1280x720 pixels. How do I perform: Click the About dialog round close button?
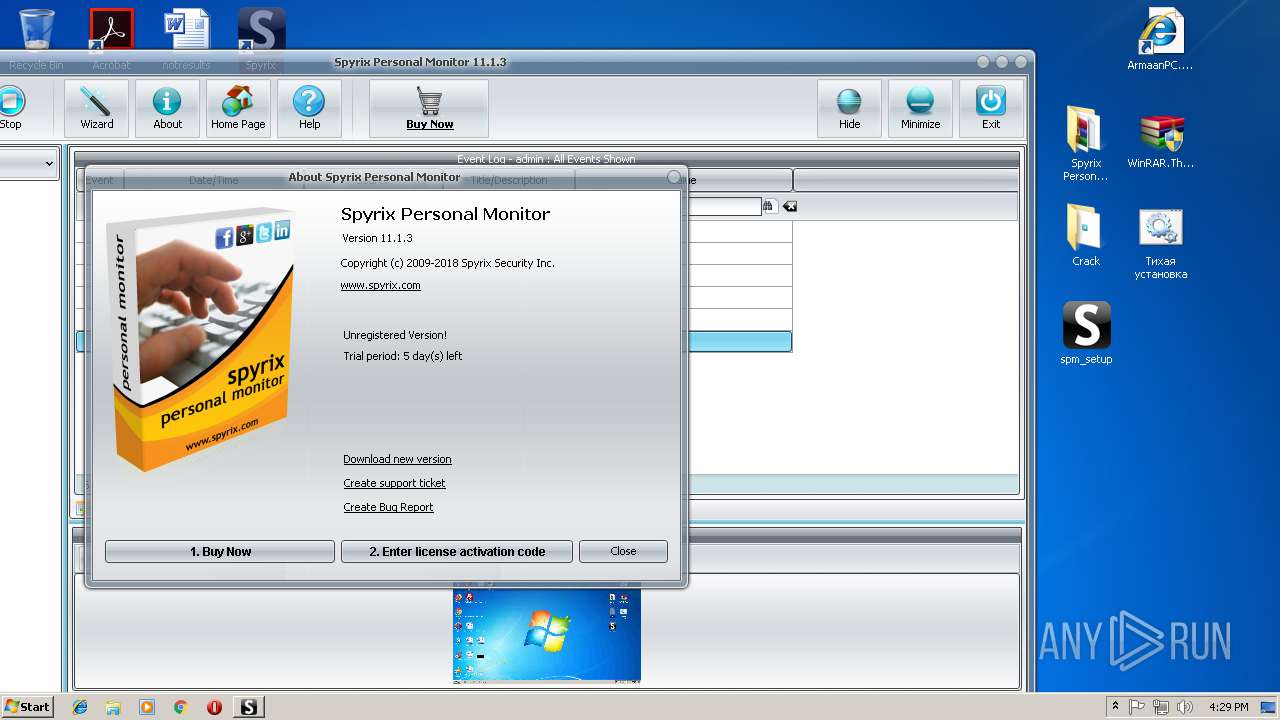[x=674, y=177]
